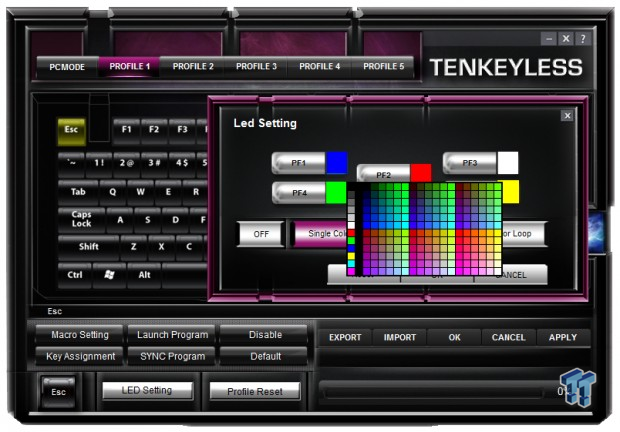
Task: Switch to PCMODE tab
Action: pos(67,66)
